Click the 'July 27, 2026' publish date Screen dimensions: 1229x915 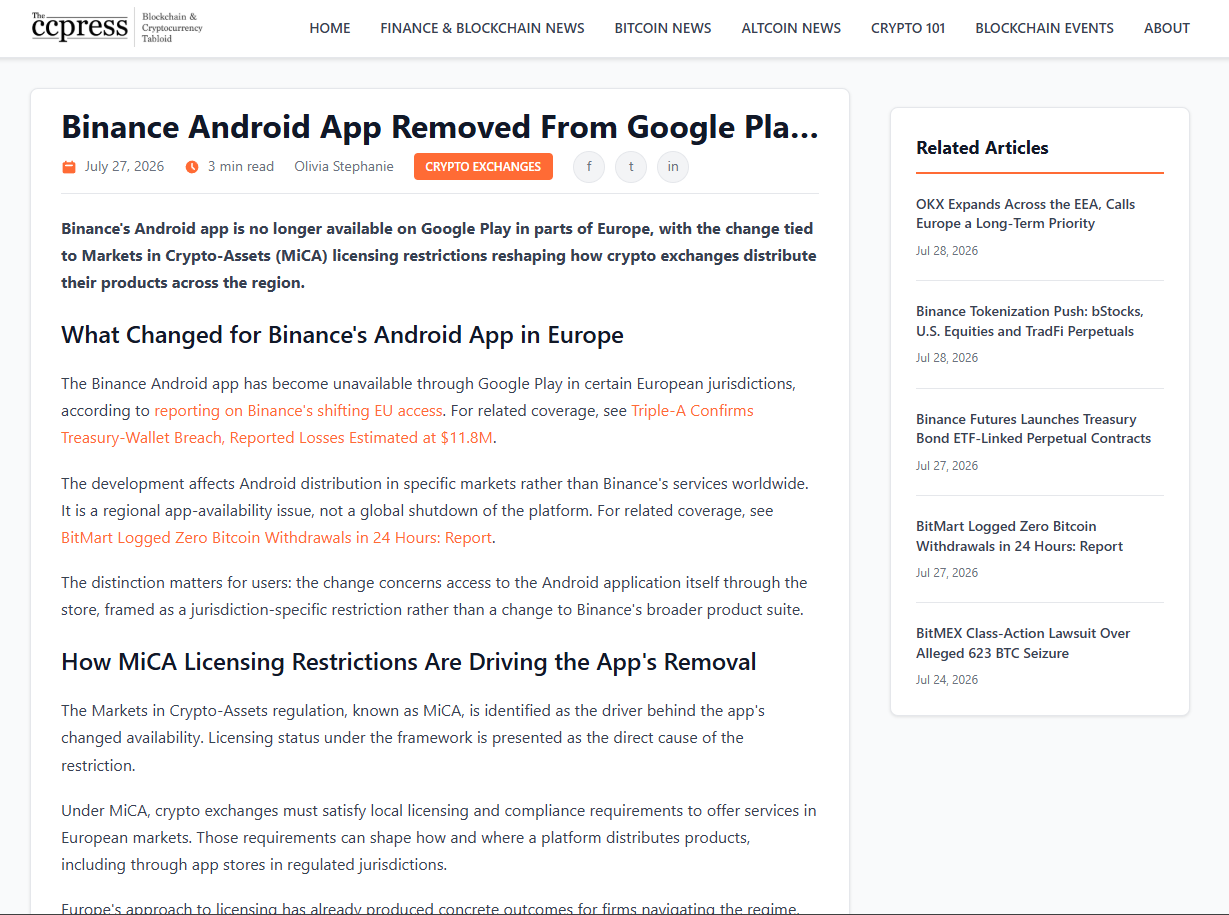point(124,167)
